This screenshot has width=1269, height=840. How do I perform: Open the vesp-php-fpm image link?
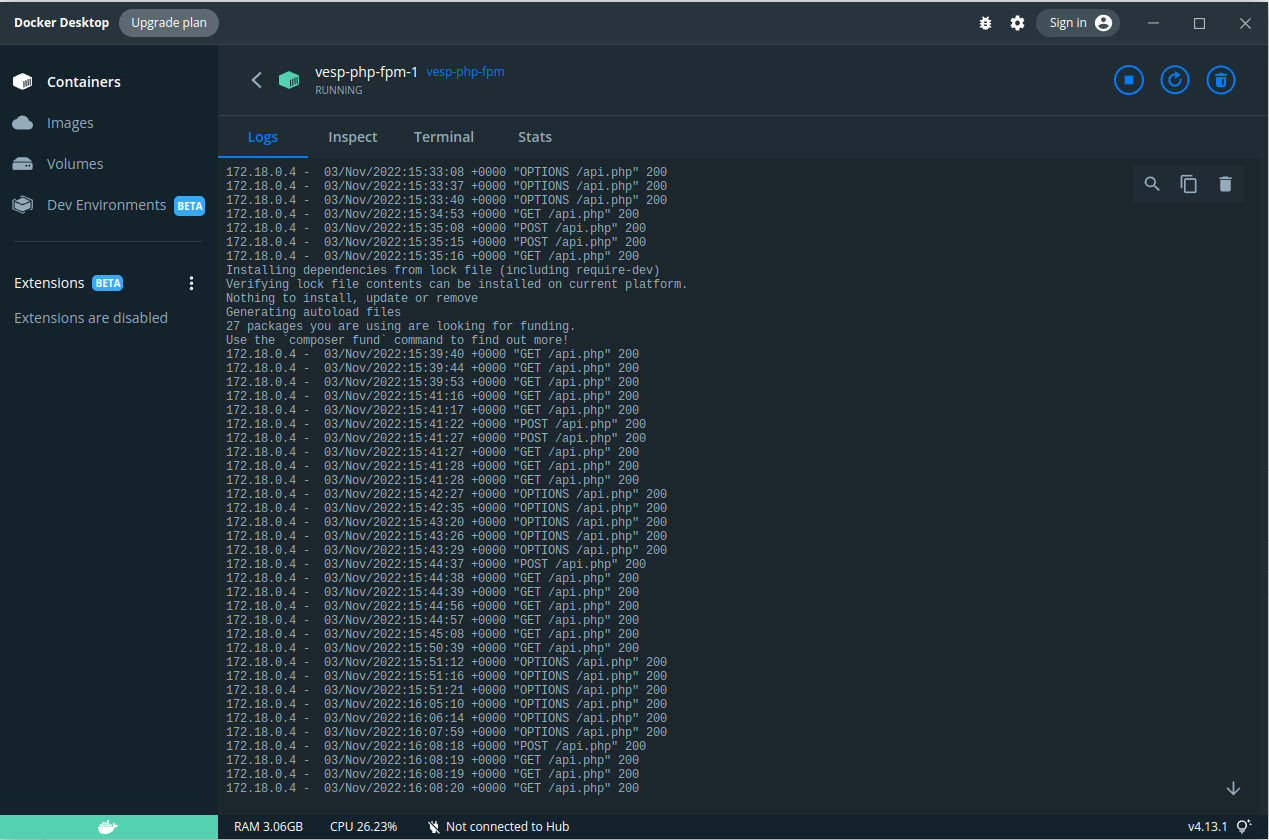[466, 72]
